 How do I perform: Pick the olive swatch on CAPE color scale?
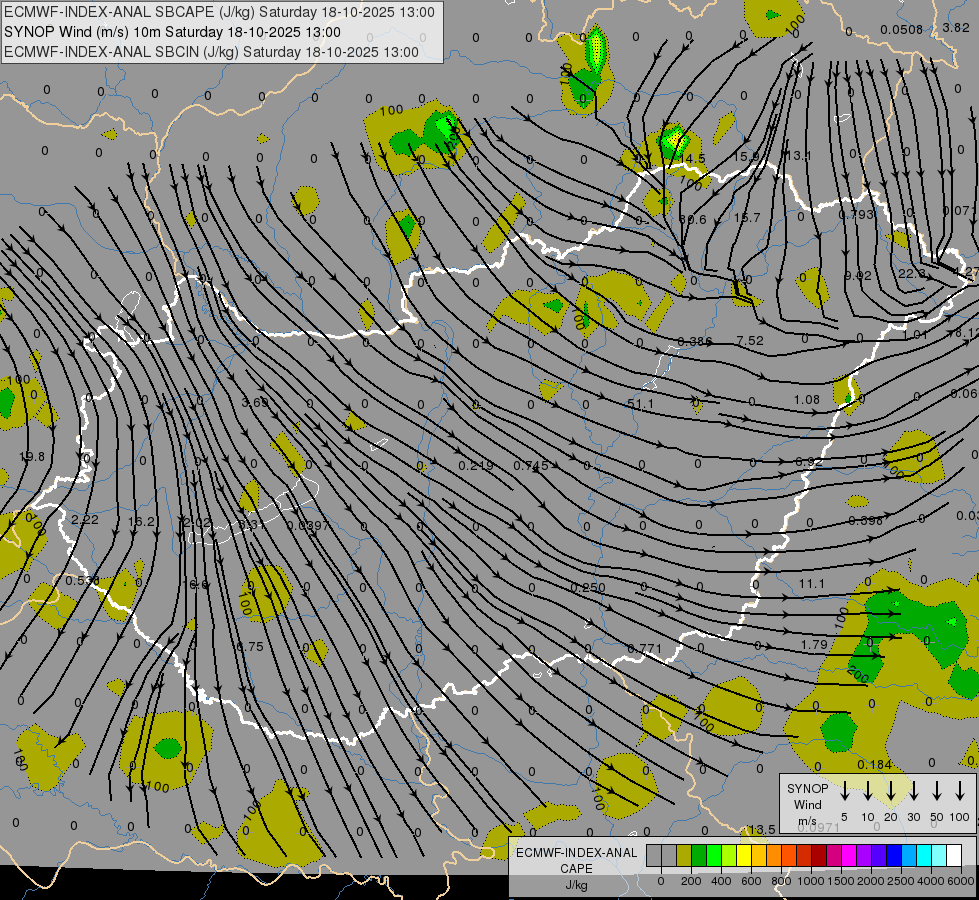(x=684, y=856)
